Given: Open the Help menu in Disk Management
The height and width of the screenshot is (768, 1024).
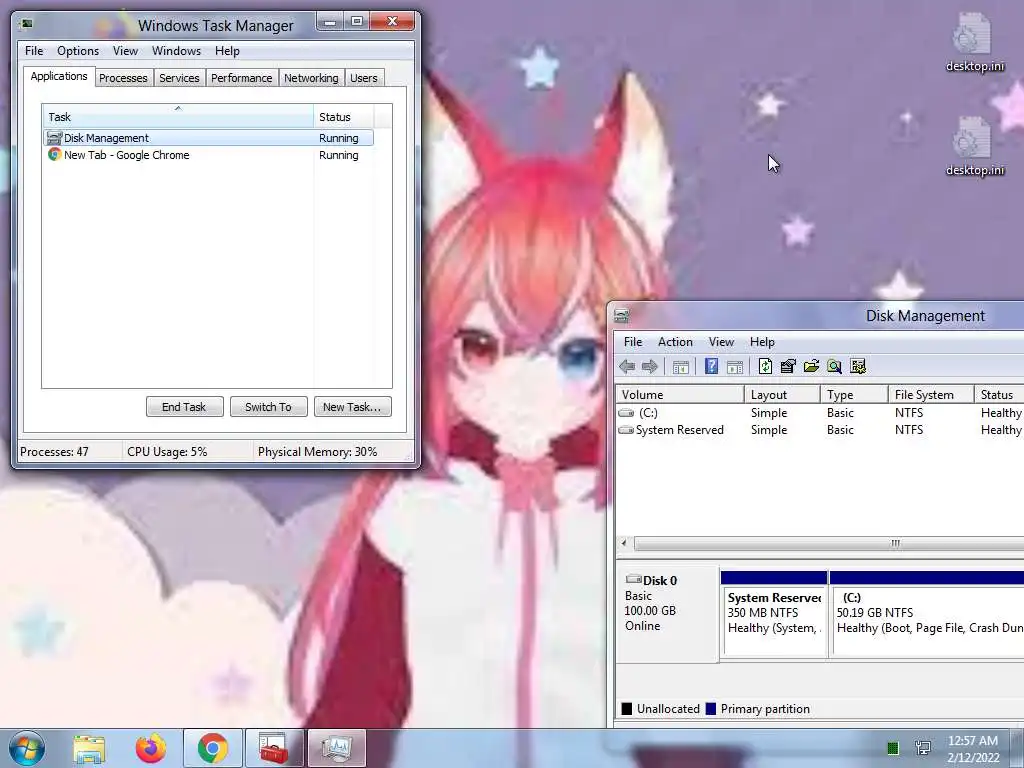Looking at the screenshot, I should pos(761,342).
